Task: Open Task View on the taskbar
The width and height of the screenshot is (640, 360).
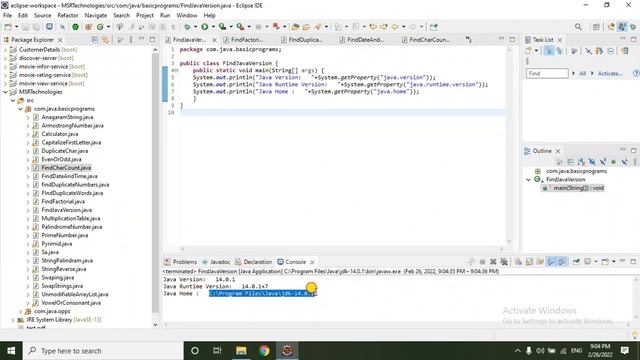Action: [217, 351]
